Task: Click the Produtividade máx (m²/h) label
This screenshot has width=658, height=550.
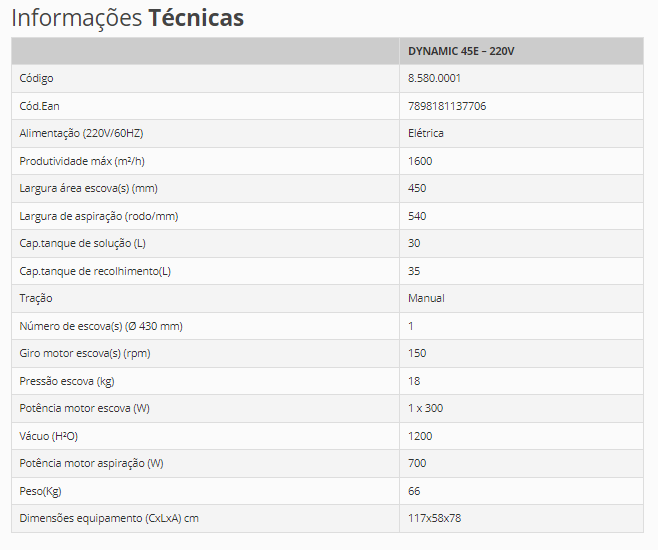Action: (x=82, y=161)
